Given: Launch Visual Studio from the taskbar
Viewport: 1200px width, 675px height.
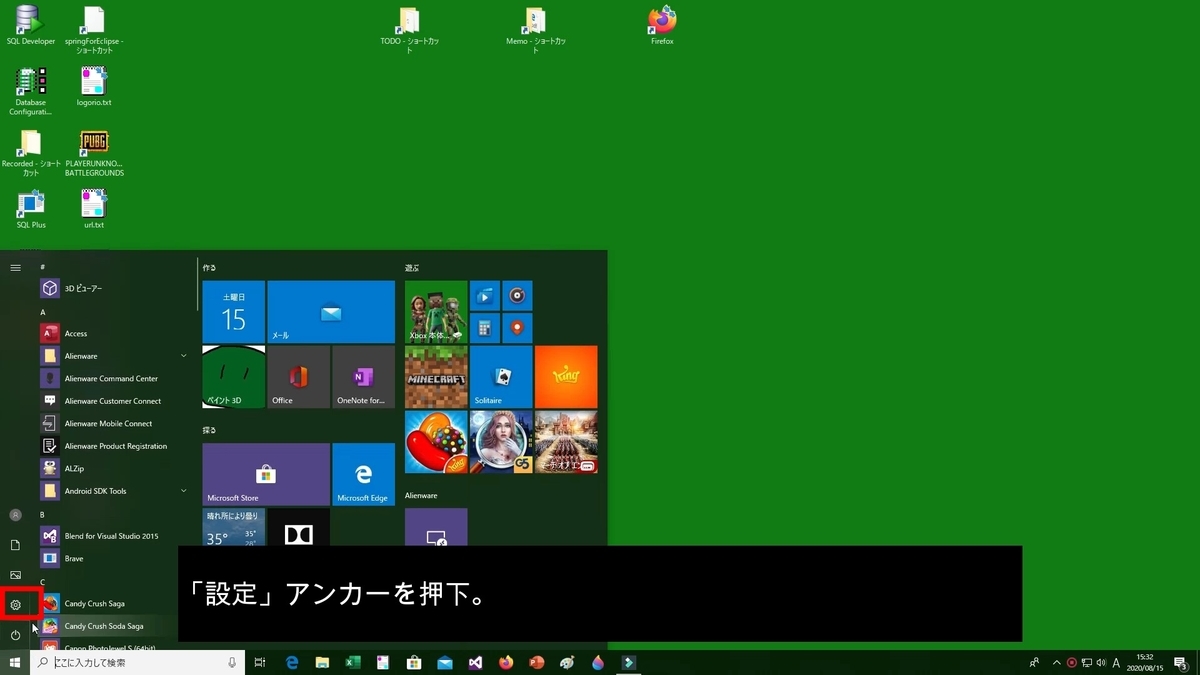Looking at the screenshot, I should click(475, 662).
